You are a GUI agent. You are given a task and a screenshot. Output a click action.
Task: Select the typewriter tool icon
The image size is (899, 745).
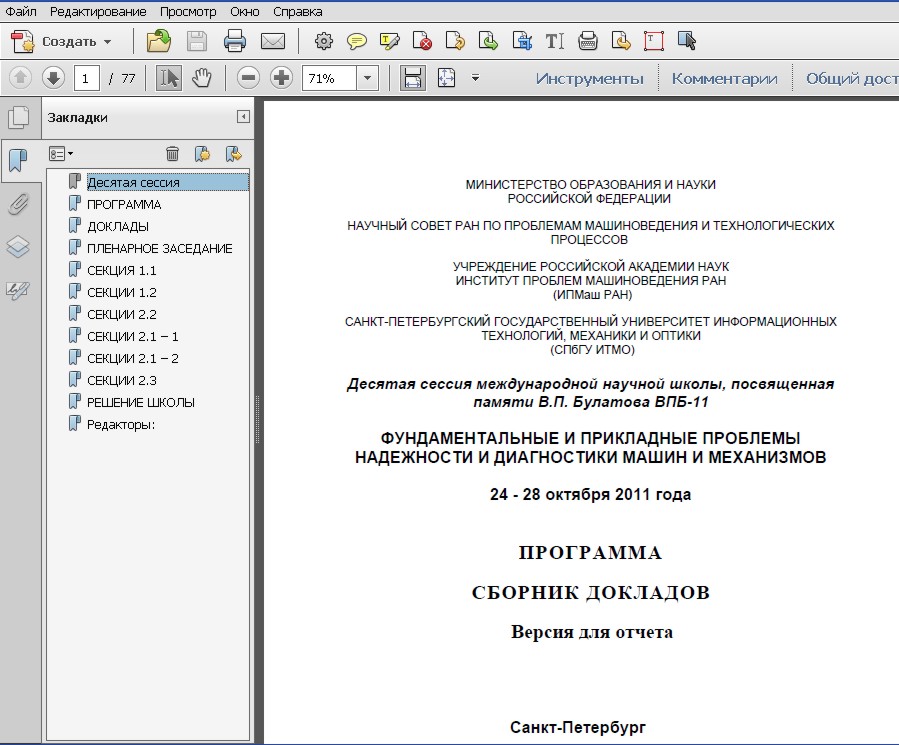(588, 41)
